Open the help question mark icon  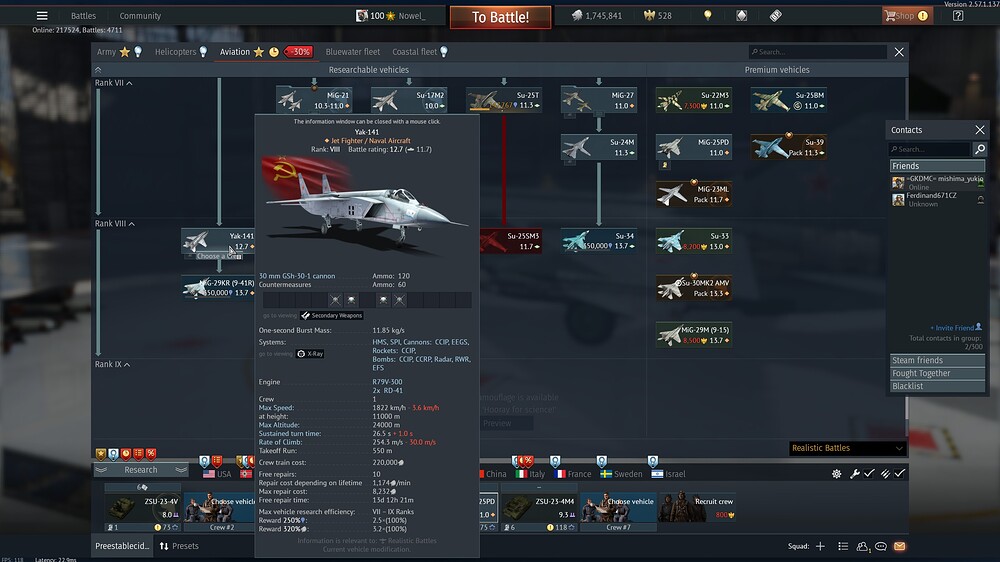958,16
